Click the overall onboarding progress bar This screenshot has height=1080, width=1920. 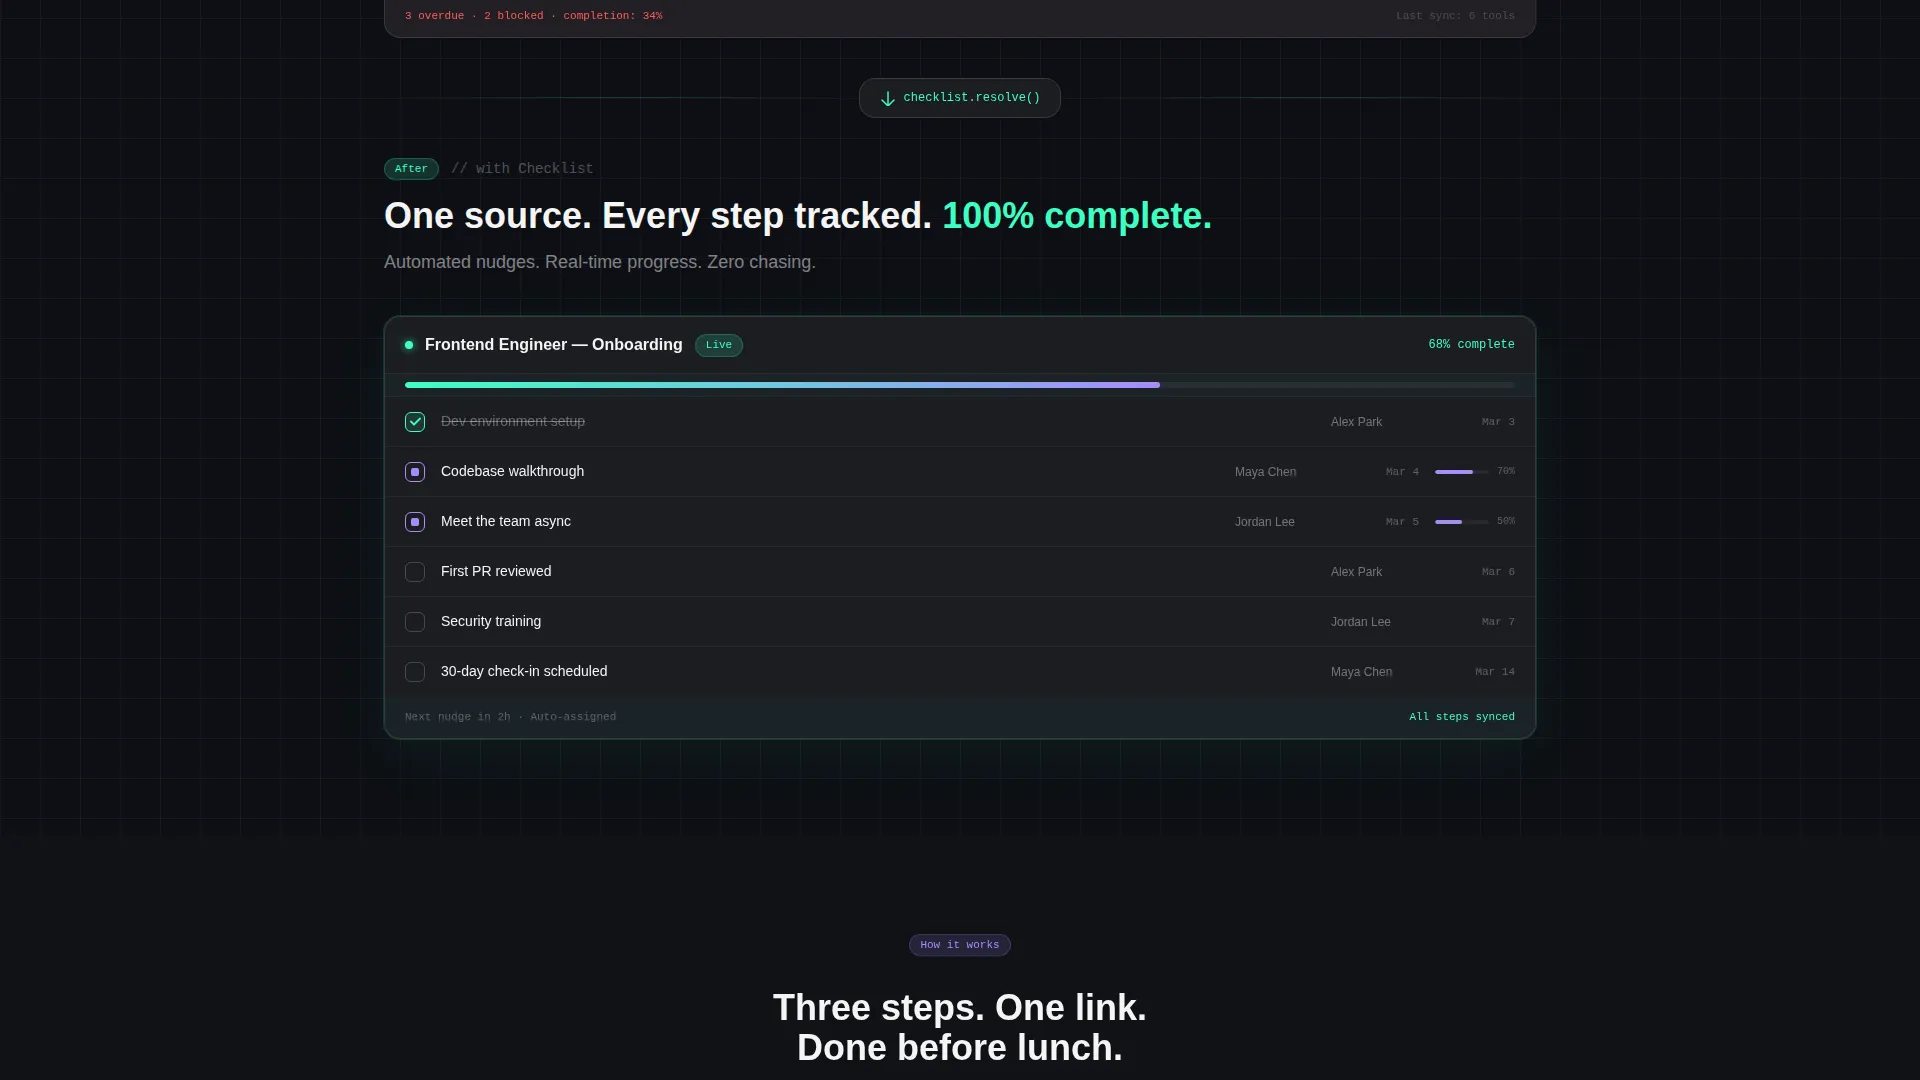pyautogui.click(x=960, y=385)
